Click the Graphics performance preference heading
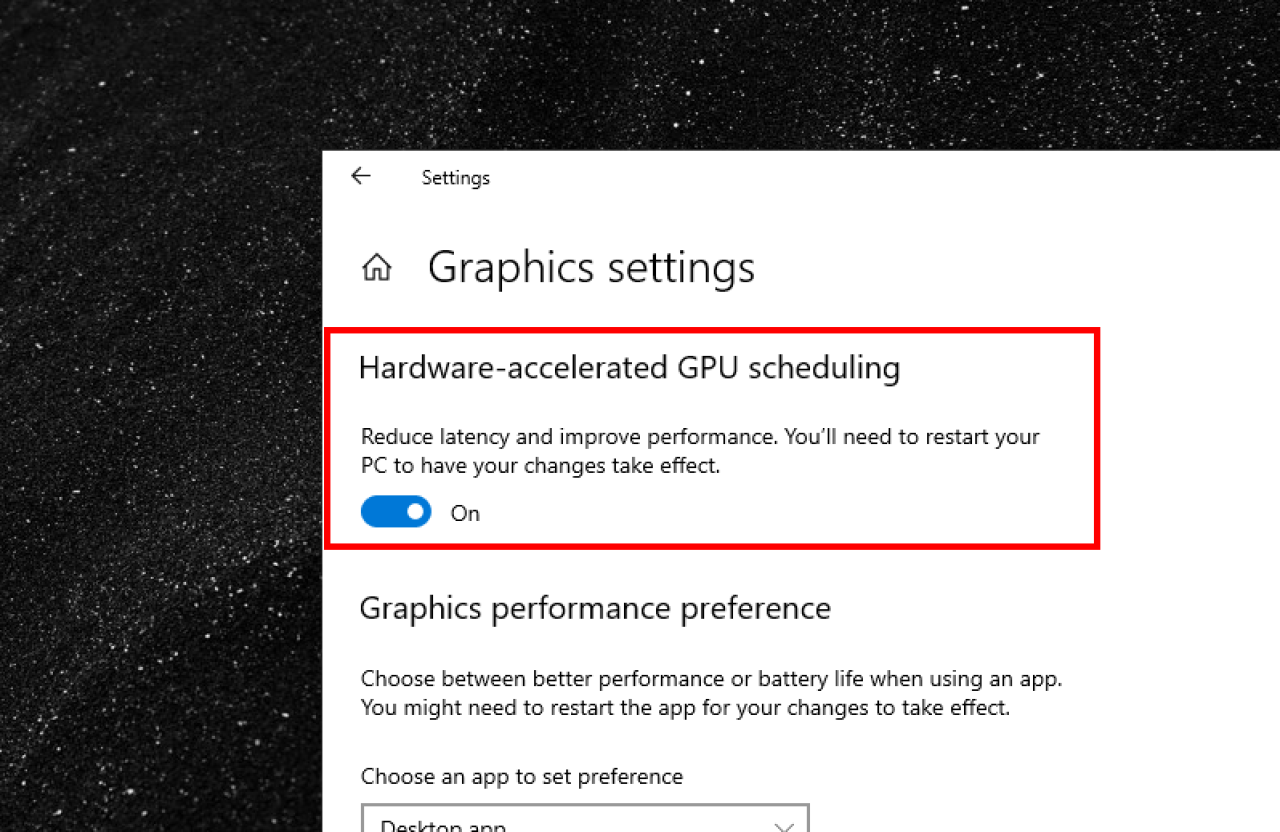The height and width of the screenshot is (832, 1280). coord(595,607)
